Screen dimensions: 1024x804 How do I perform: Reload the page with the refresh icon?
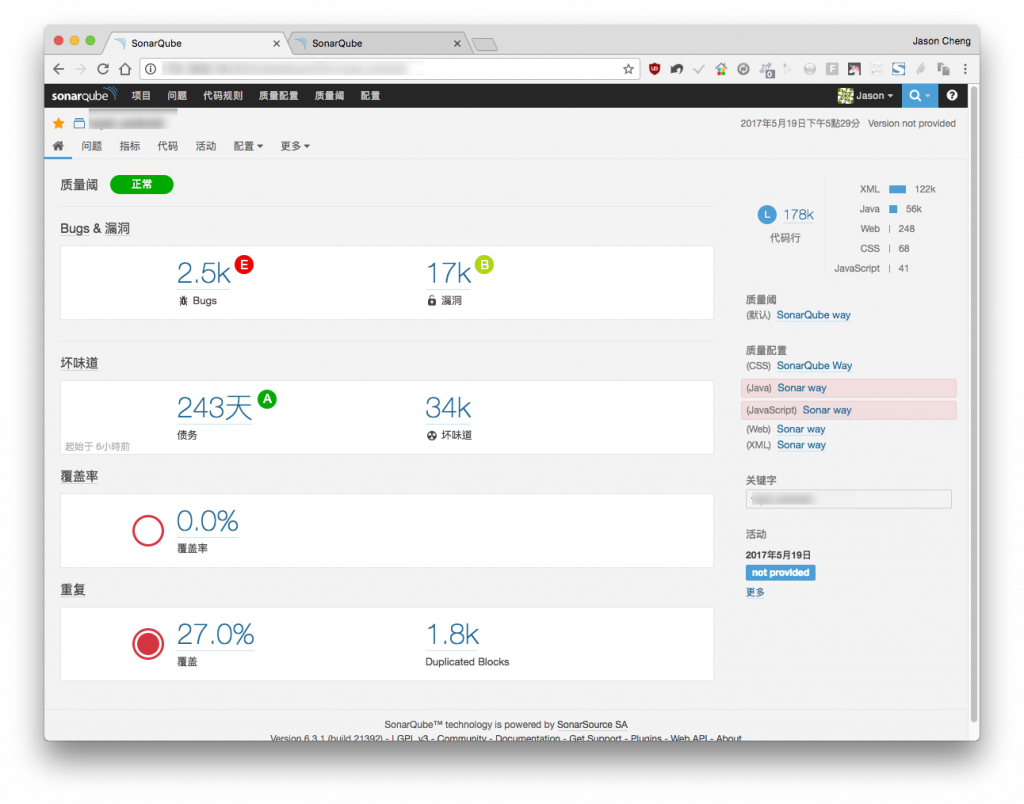tap(103, 69)
